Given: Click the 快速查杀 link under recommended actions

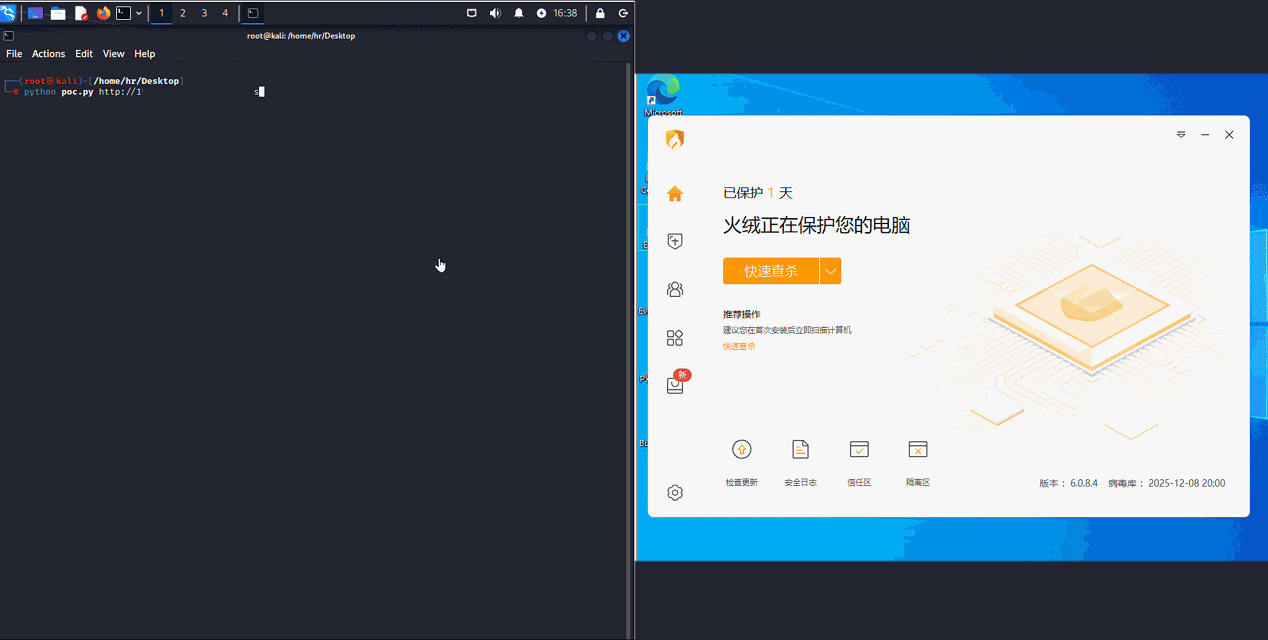Looking at the screenshot, I should [737, 345].
